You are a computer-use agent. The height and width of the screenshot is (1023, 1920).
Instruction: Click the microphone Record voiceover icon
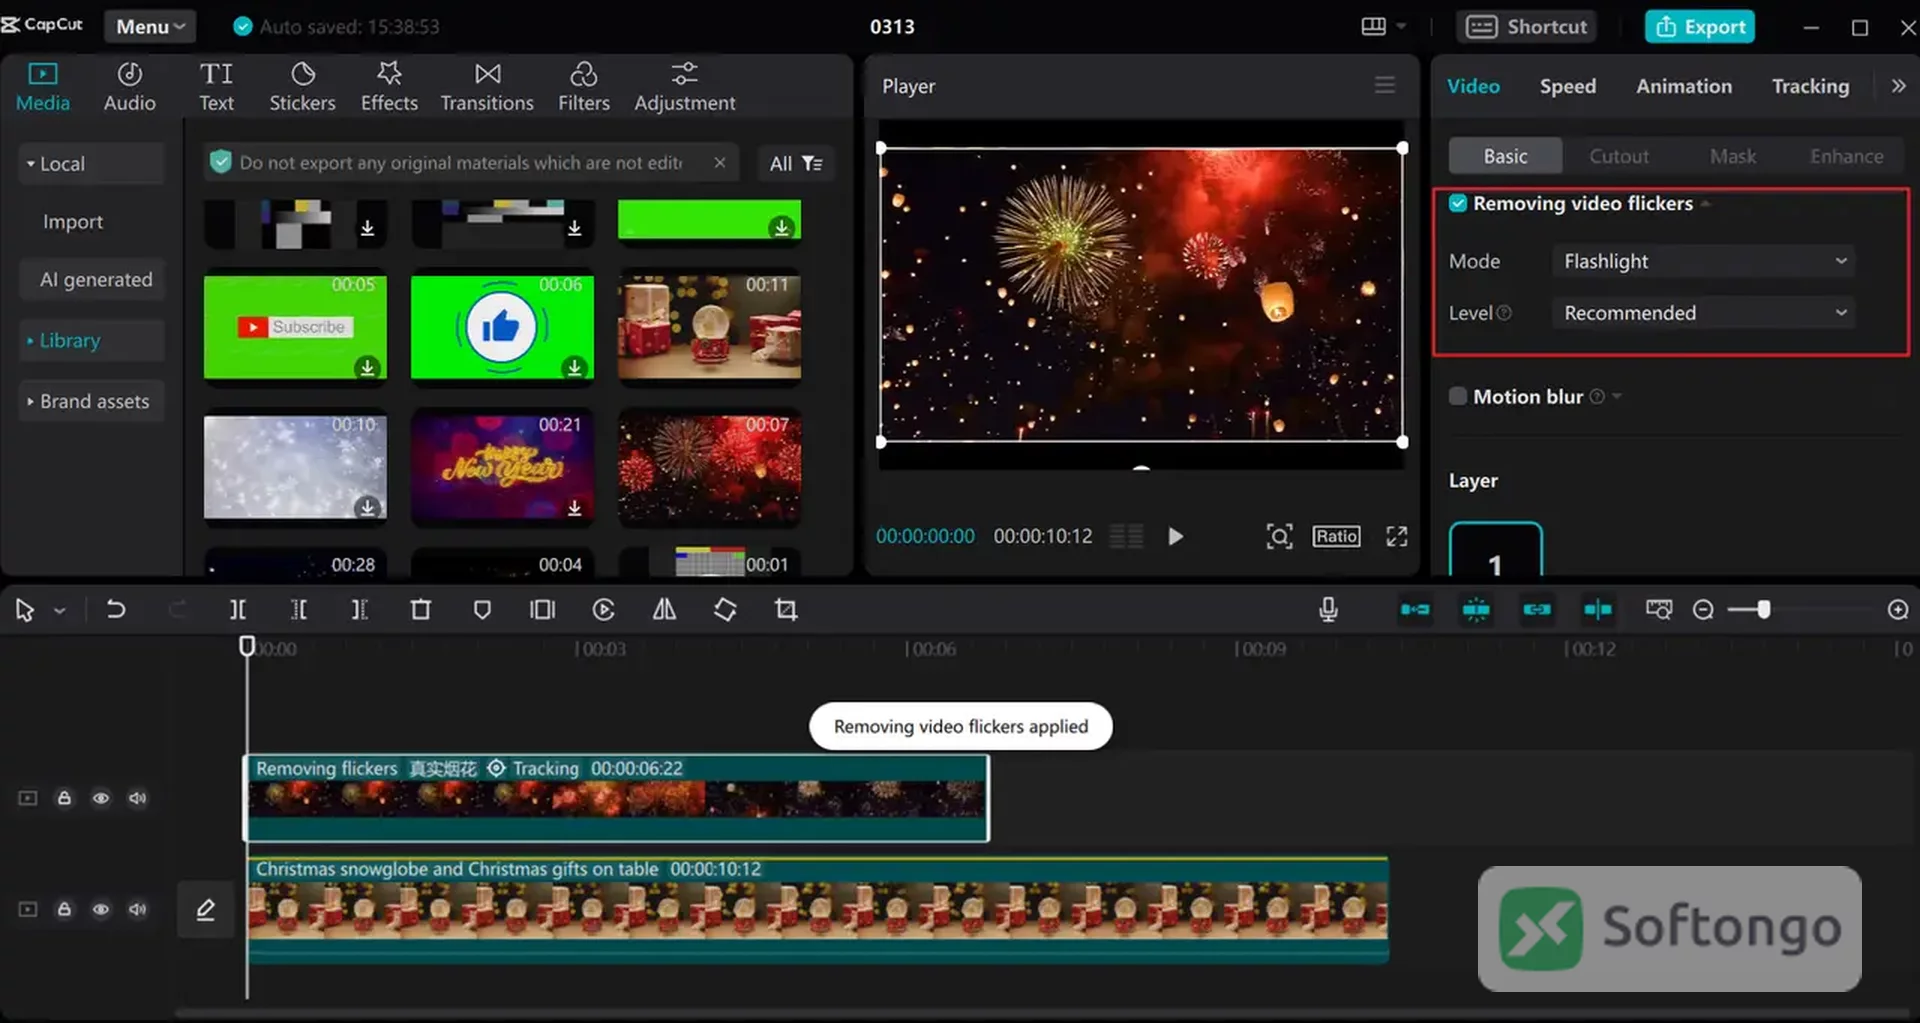pos(1328,609)
